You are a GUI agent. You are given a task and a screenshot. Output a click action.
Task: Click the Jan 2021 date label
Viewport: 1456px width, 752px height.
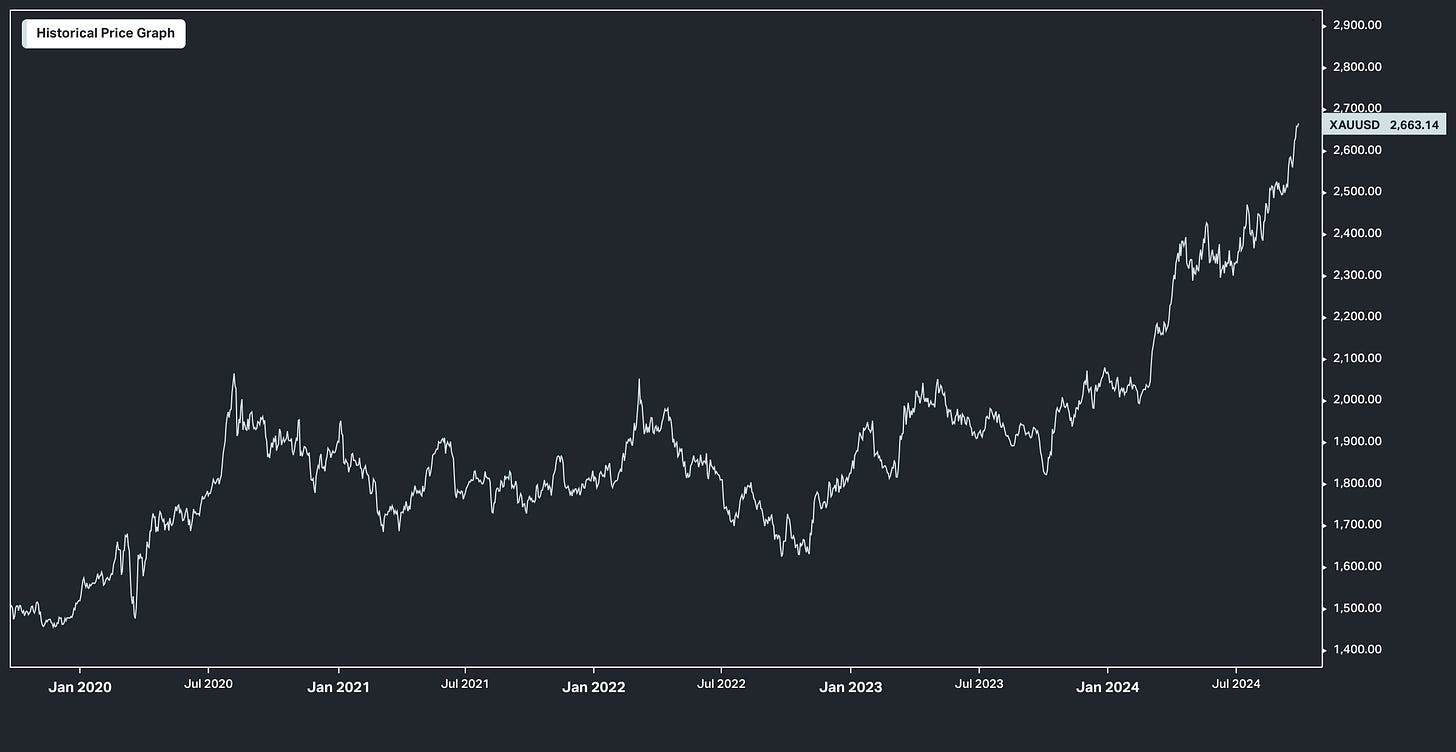point(338,687)
